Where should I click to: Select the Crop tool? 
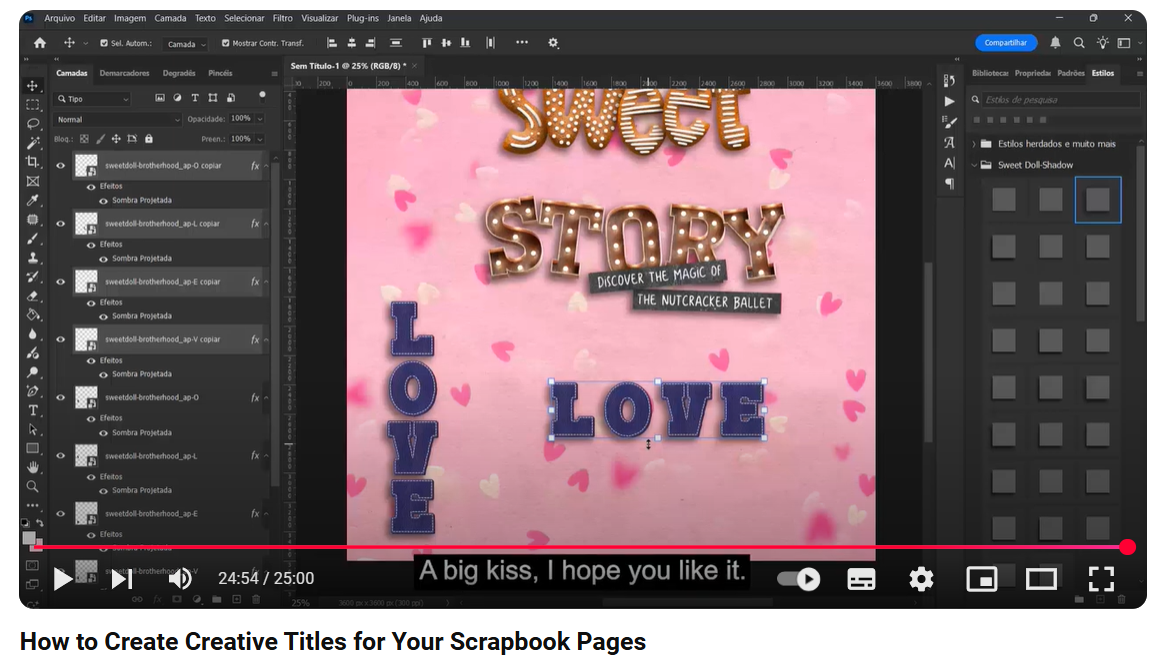tap(33, 162)
